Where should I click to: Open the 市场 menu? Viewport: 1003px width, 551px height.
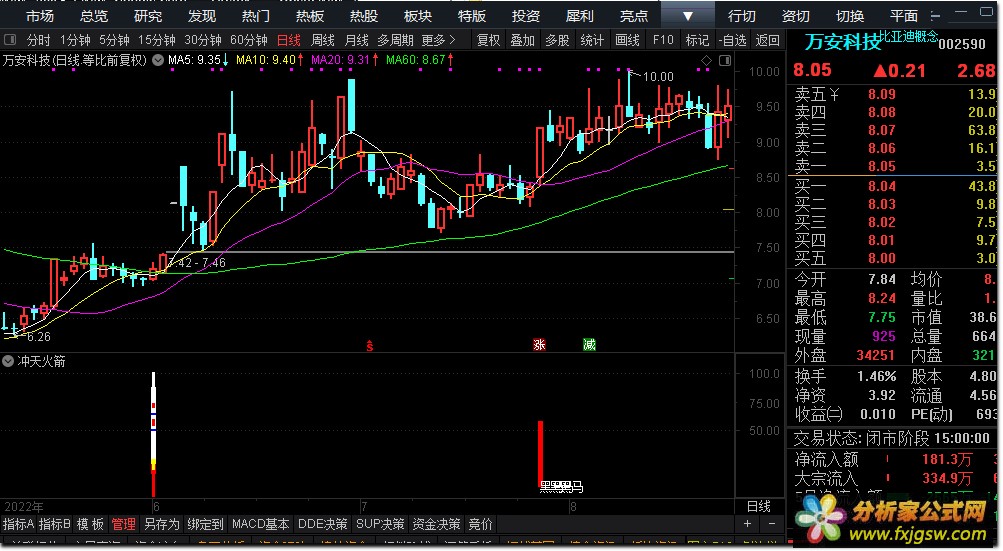pos(40,16)
